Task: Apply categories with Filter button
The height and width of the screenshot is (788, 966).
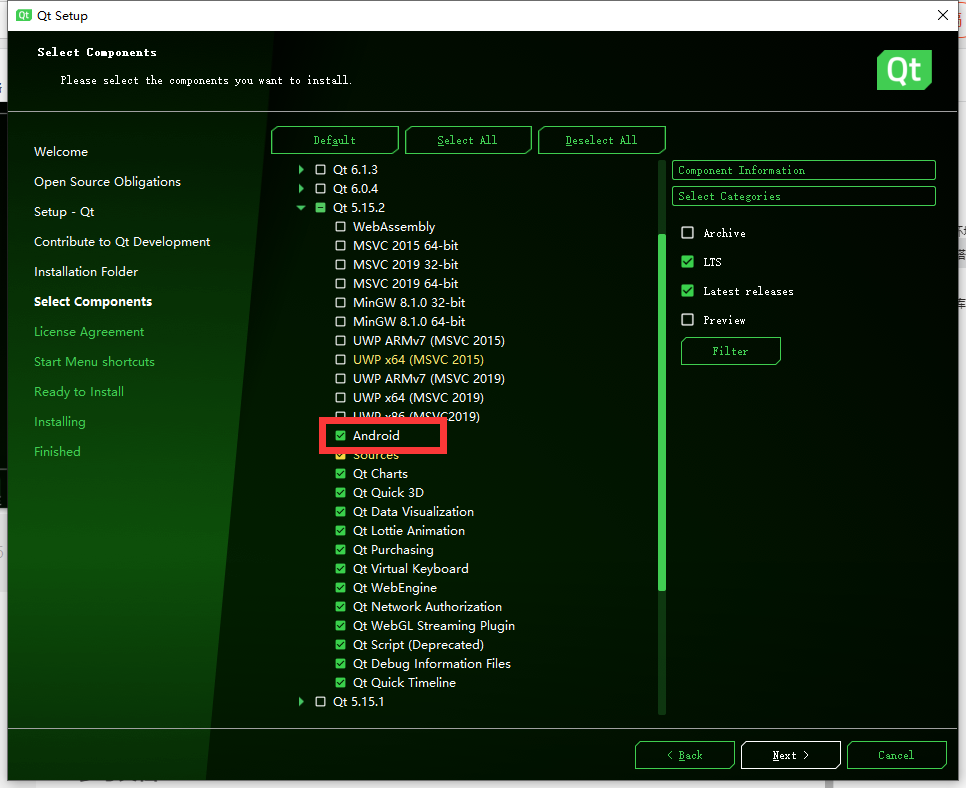Action: [x=731, y=351]
